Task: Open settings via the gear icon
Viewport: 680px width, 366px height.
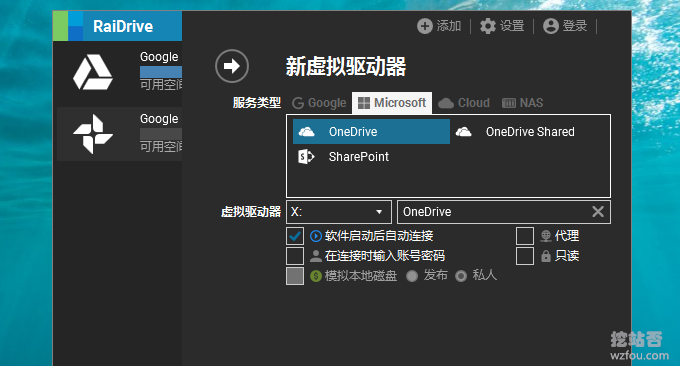Action: point(488,26)
